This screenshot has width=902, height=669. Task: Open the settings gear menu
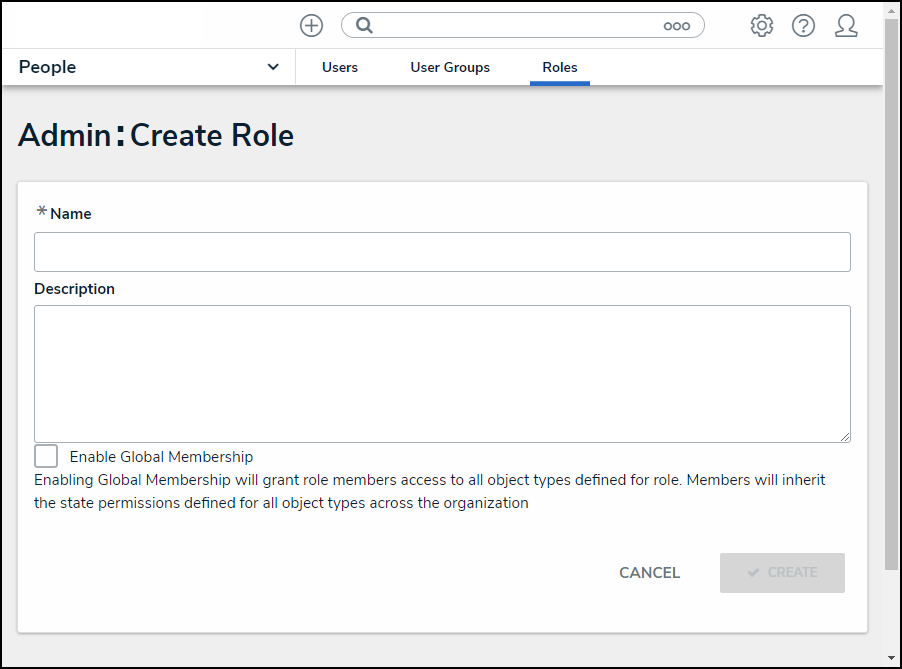tap(762, 26)
